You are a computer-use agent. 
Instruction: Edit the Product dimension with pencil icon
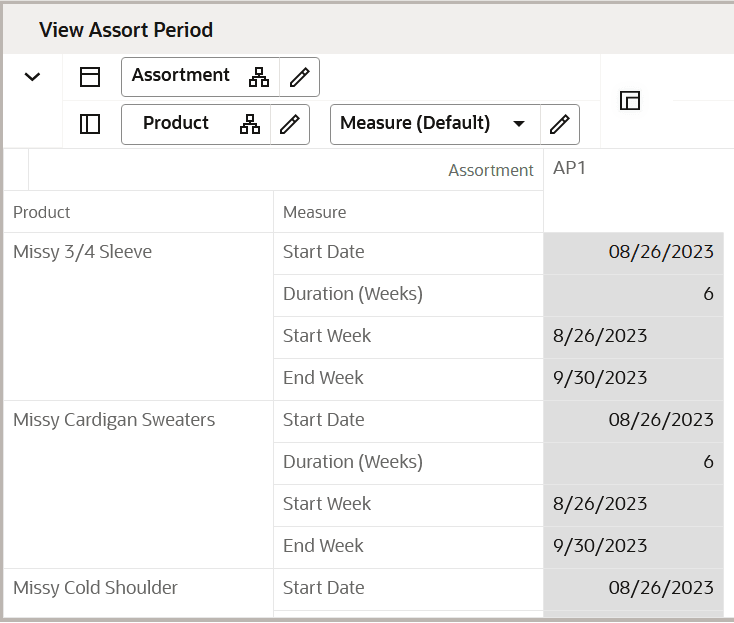click(x=289, y=124)
